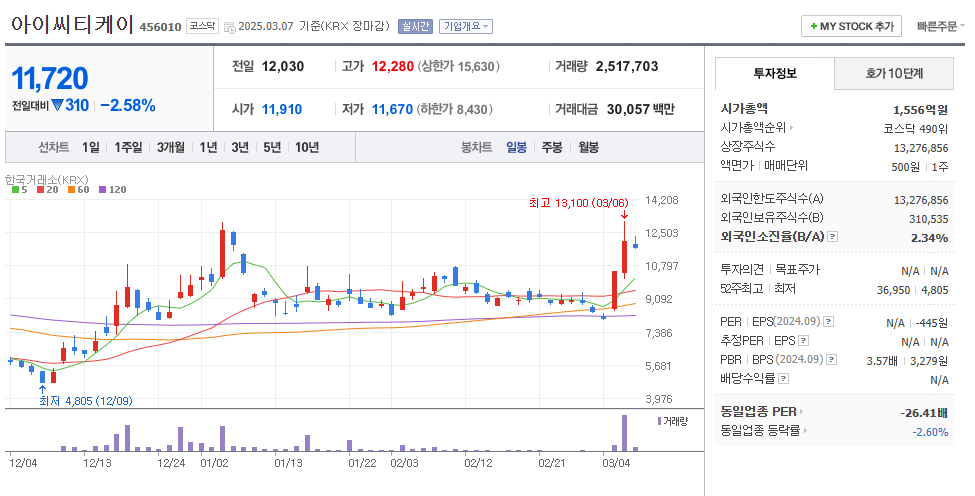The width and height of the screenshot is (975, 496).
Task: Click the market cap value 1,556억원
Action: pyautogui.click(x=920, y=110)
